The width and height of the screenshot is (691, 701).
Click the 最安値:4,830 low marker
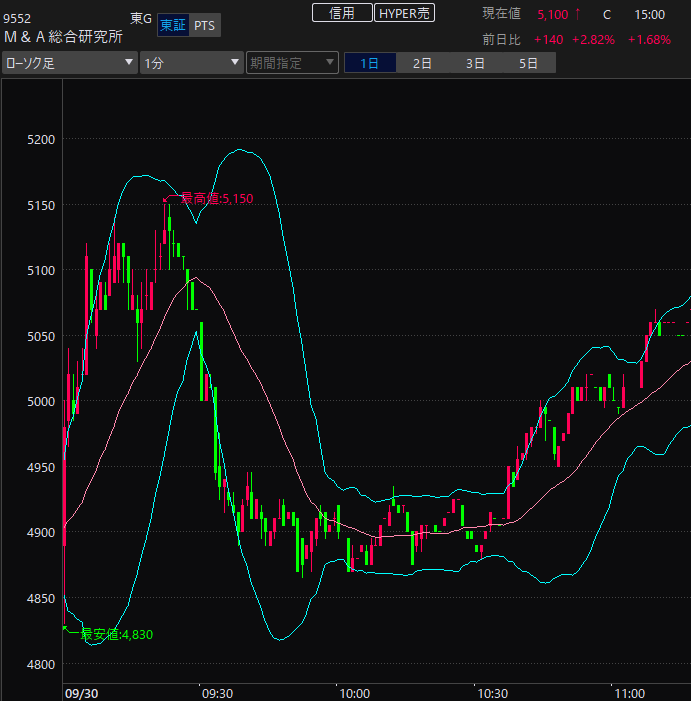tap(117, 634)
